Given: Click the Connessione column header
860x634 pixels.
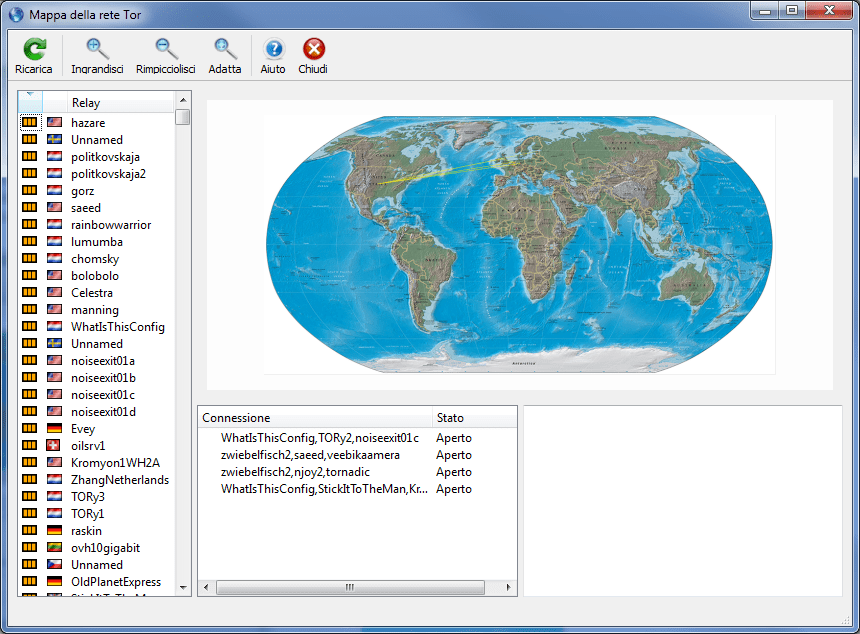Looking at the screenshot, I should click(x=315, y=418).
